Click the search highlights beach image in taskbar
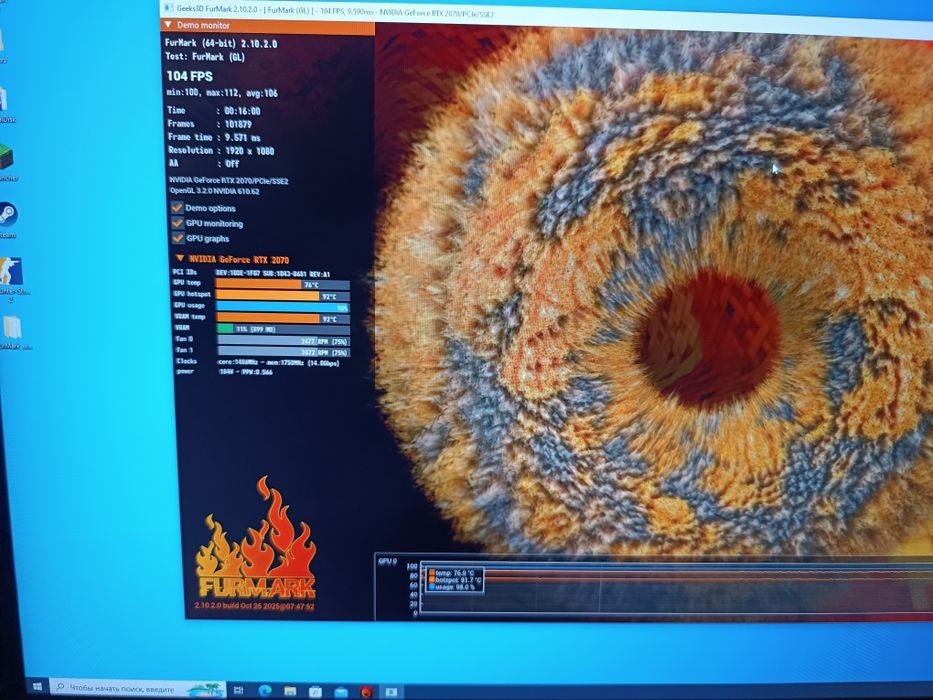The width and height of the screenshot is (933, 700). click(x=206, y=690)
